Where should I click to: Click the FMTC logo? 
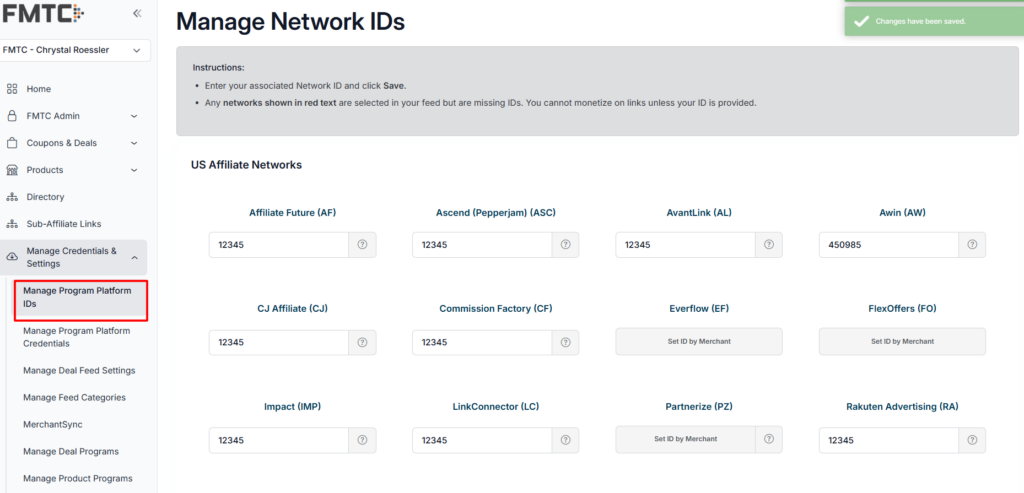[x=43, y=14]
